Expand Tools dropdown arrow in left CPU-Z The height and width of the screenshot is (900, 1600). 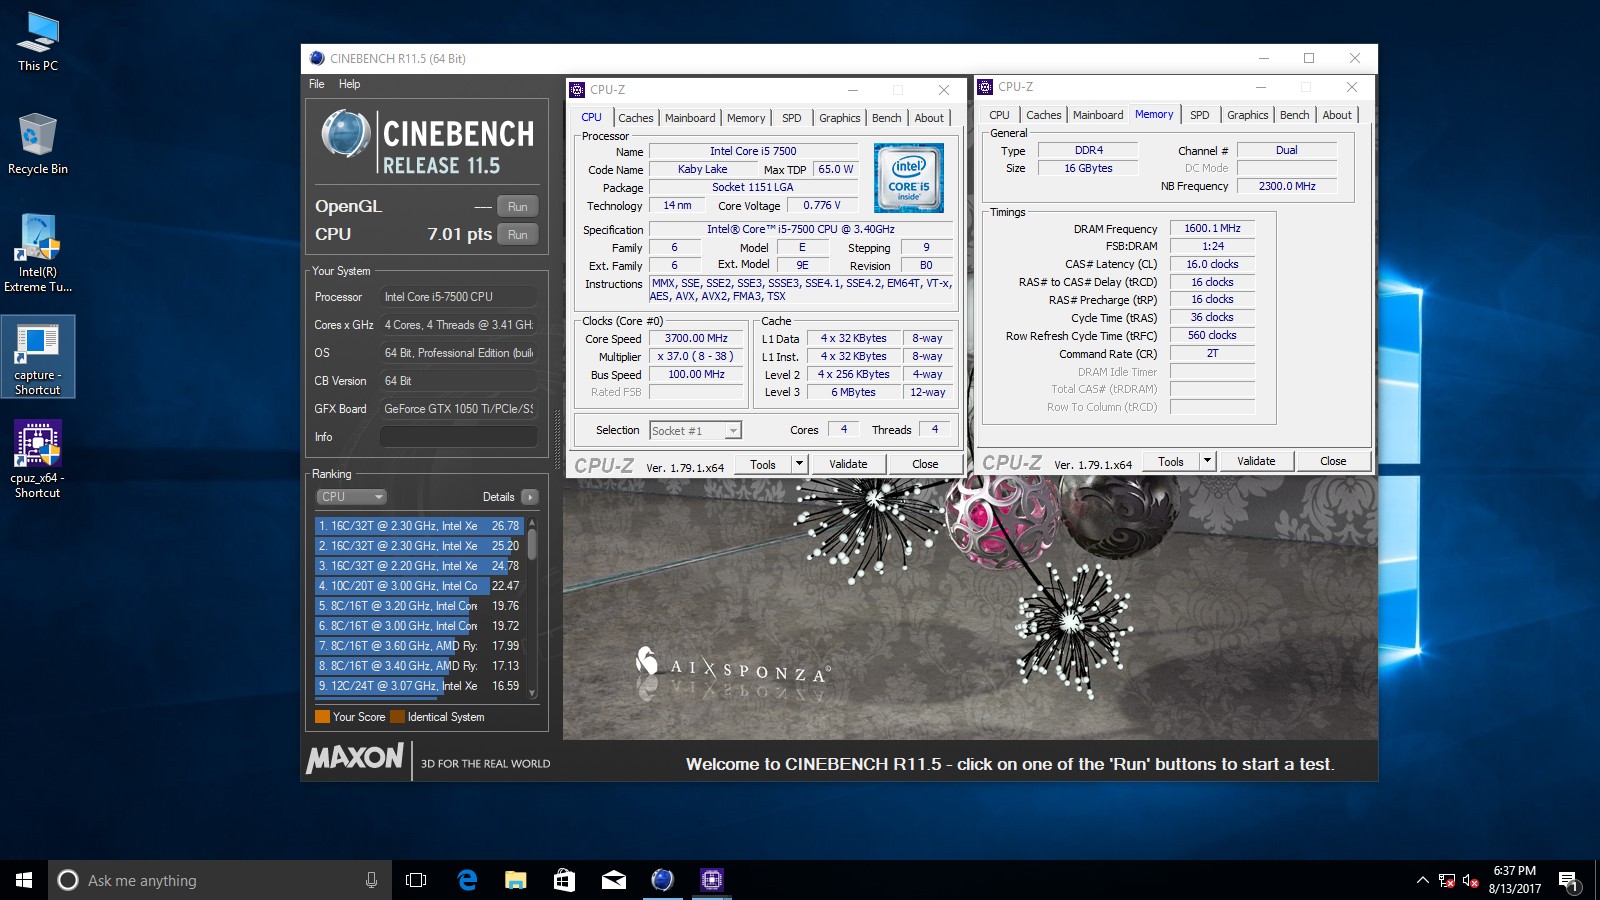point(799,464)
